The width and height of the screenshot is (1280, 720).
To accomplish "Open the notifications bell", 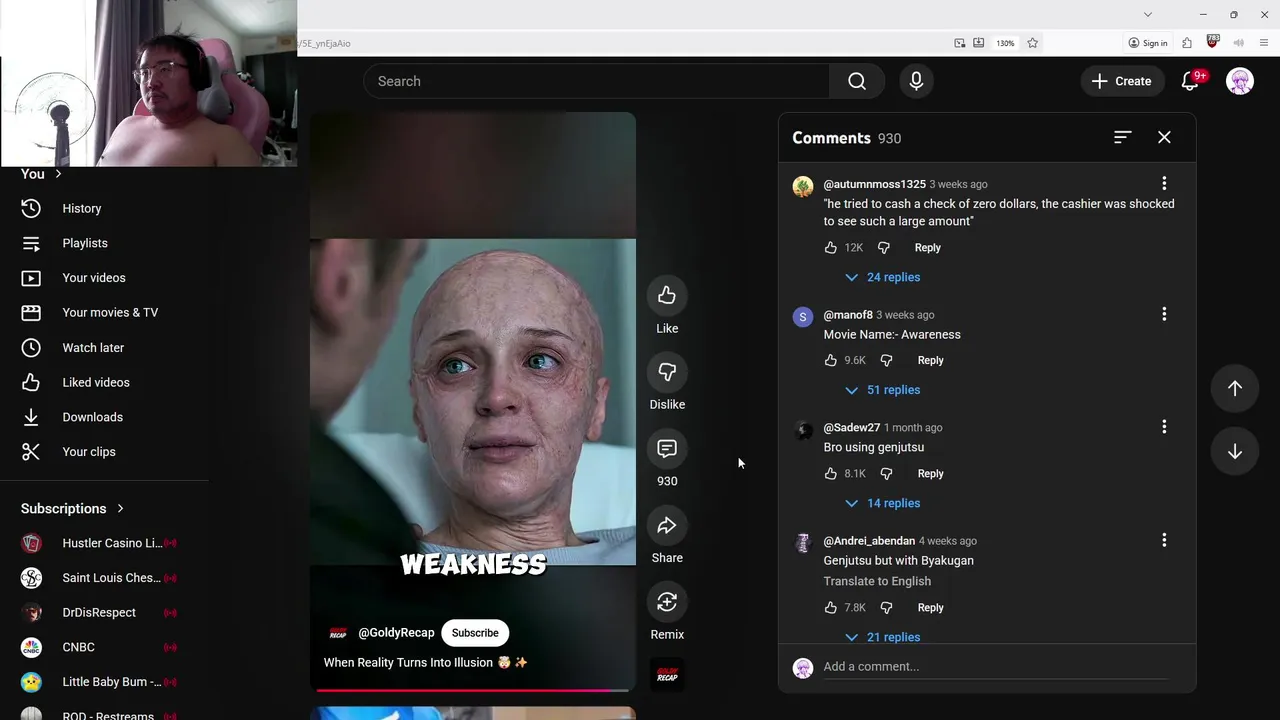I will pyautogui.click(x=1190, y=81).
